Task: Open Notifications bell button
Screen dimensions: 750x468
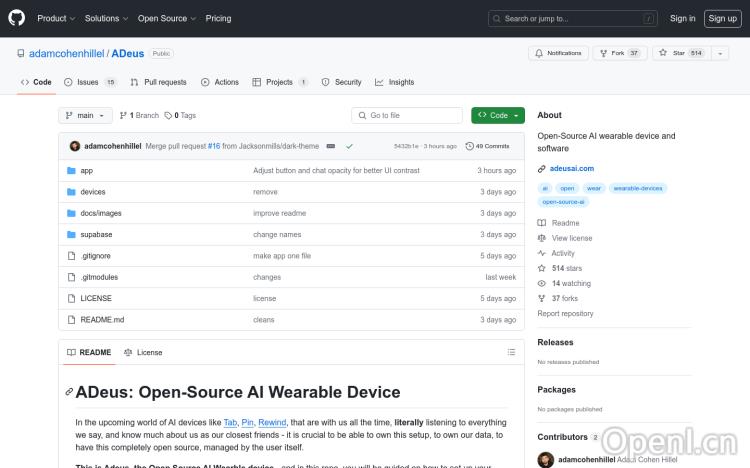Action: (x=558, y=53)
